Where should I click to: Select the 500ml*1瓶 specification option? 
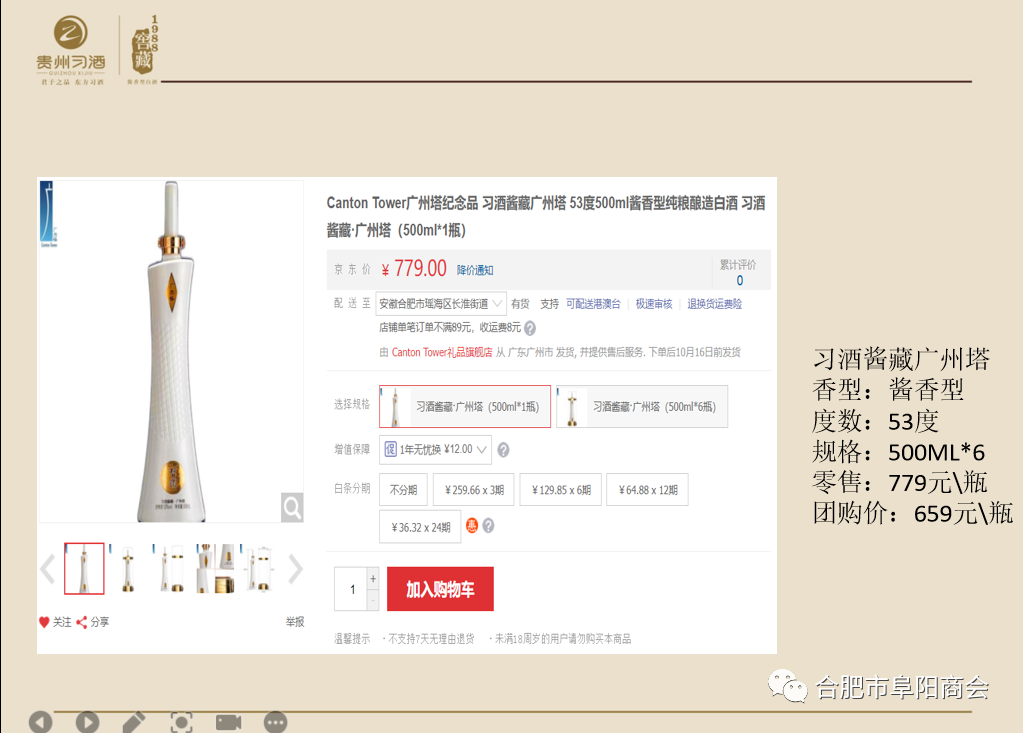465,406
